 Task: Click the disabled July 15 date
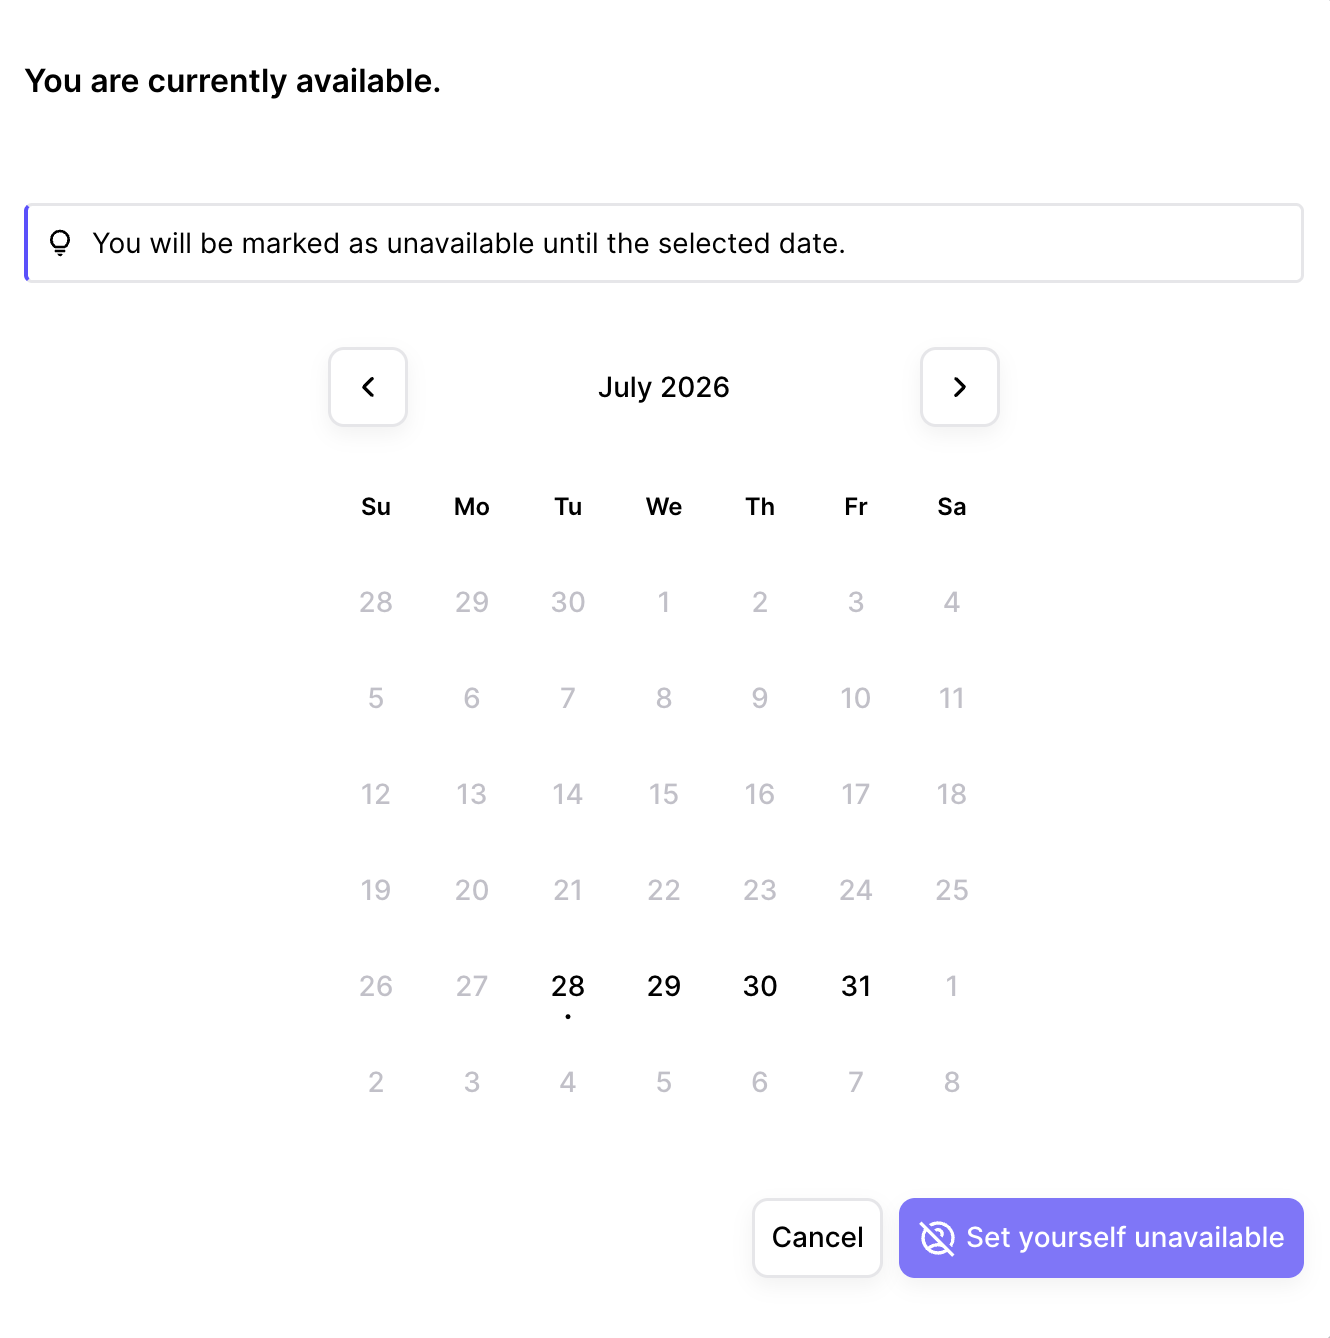pos(664,794)
